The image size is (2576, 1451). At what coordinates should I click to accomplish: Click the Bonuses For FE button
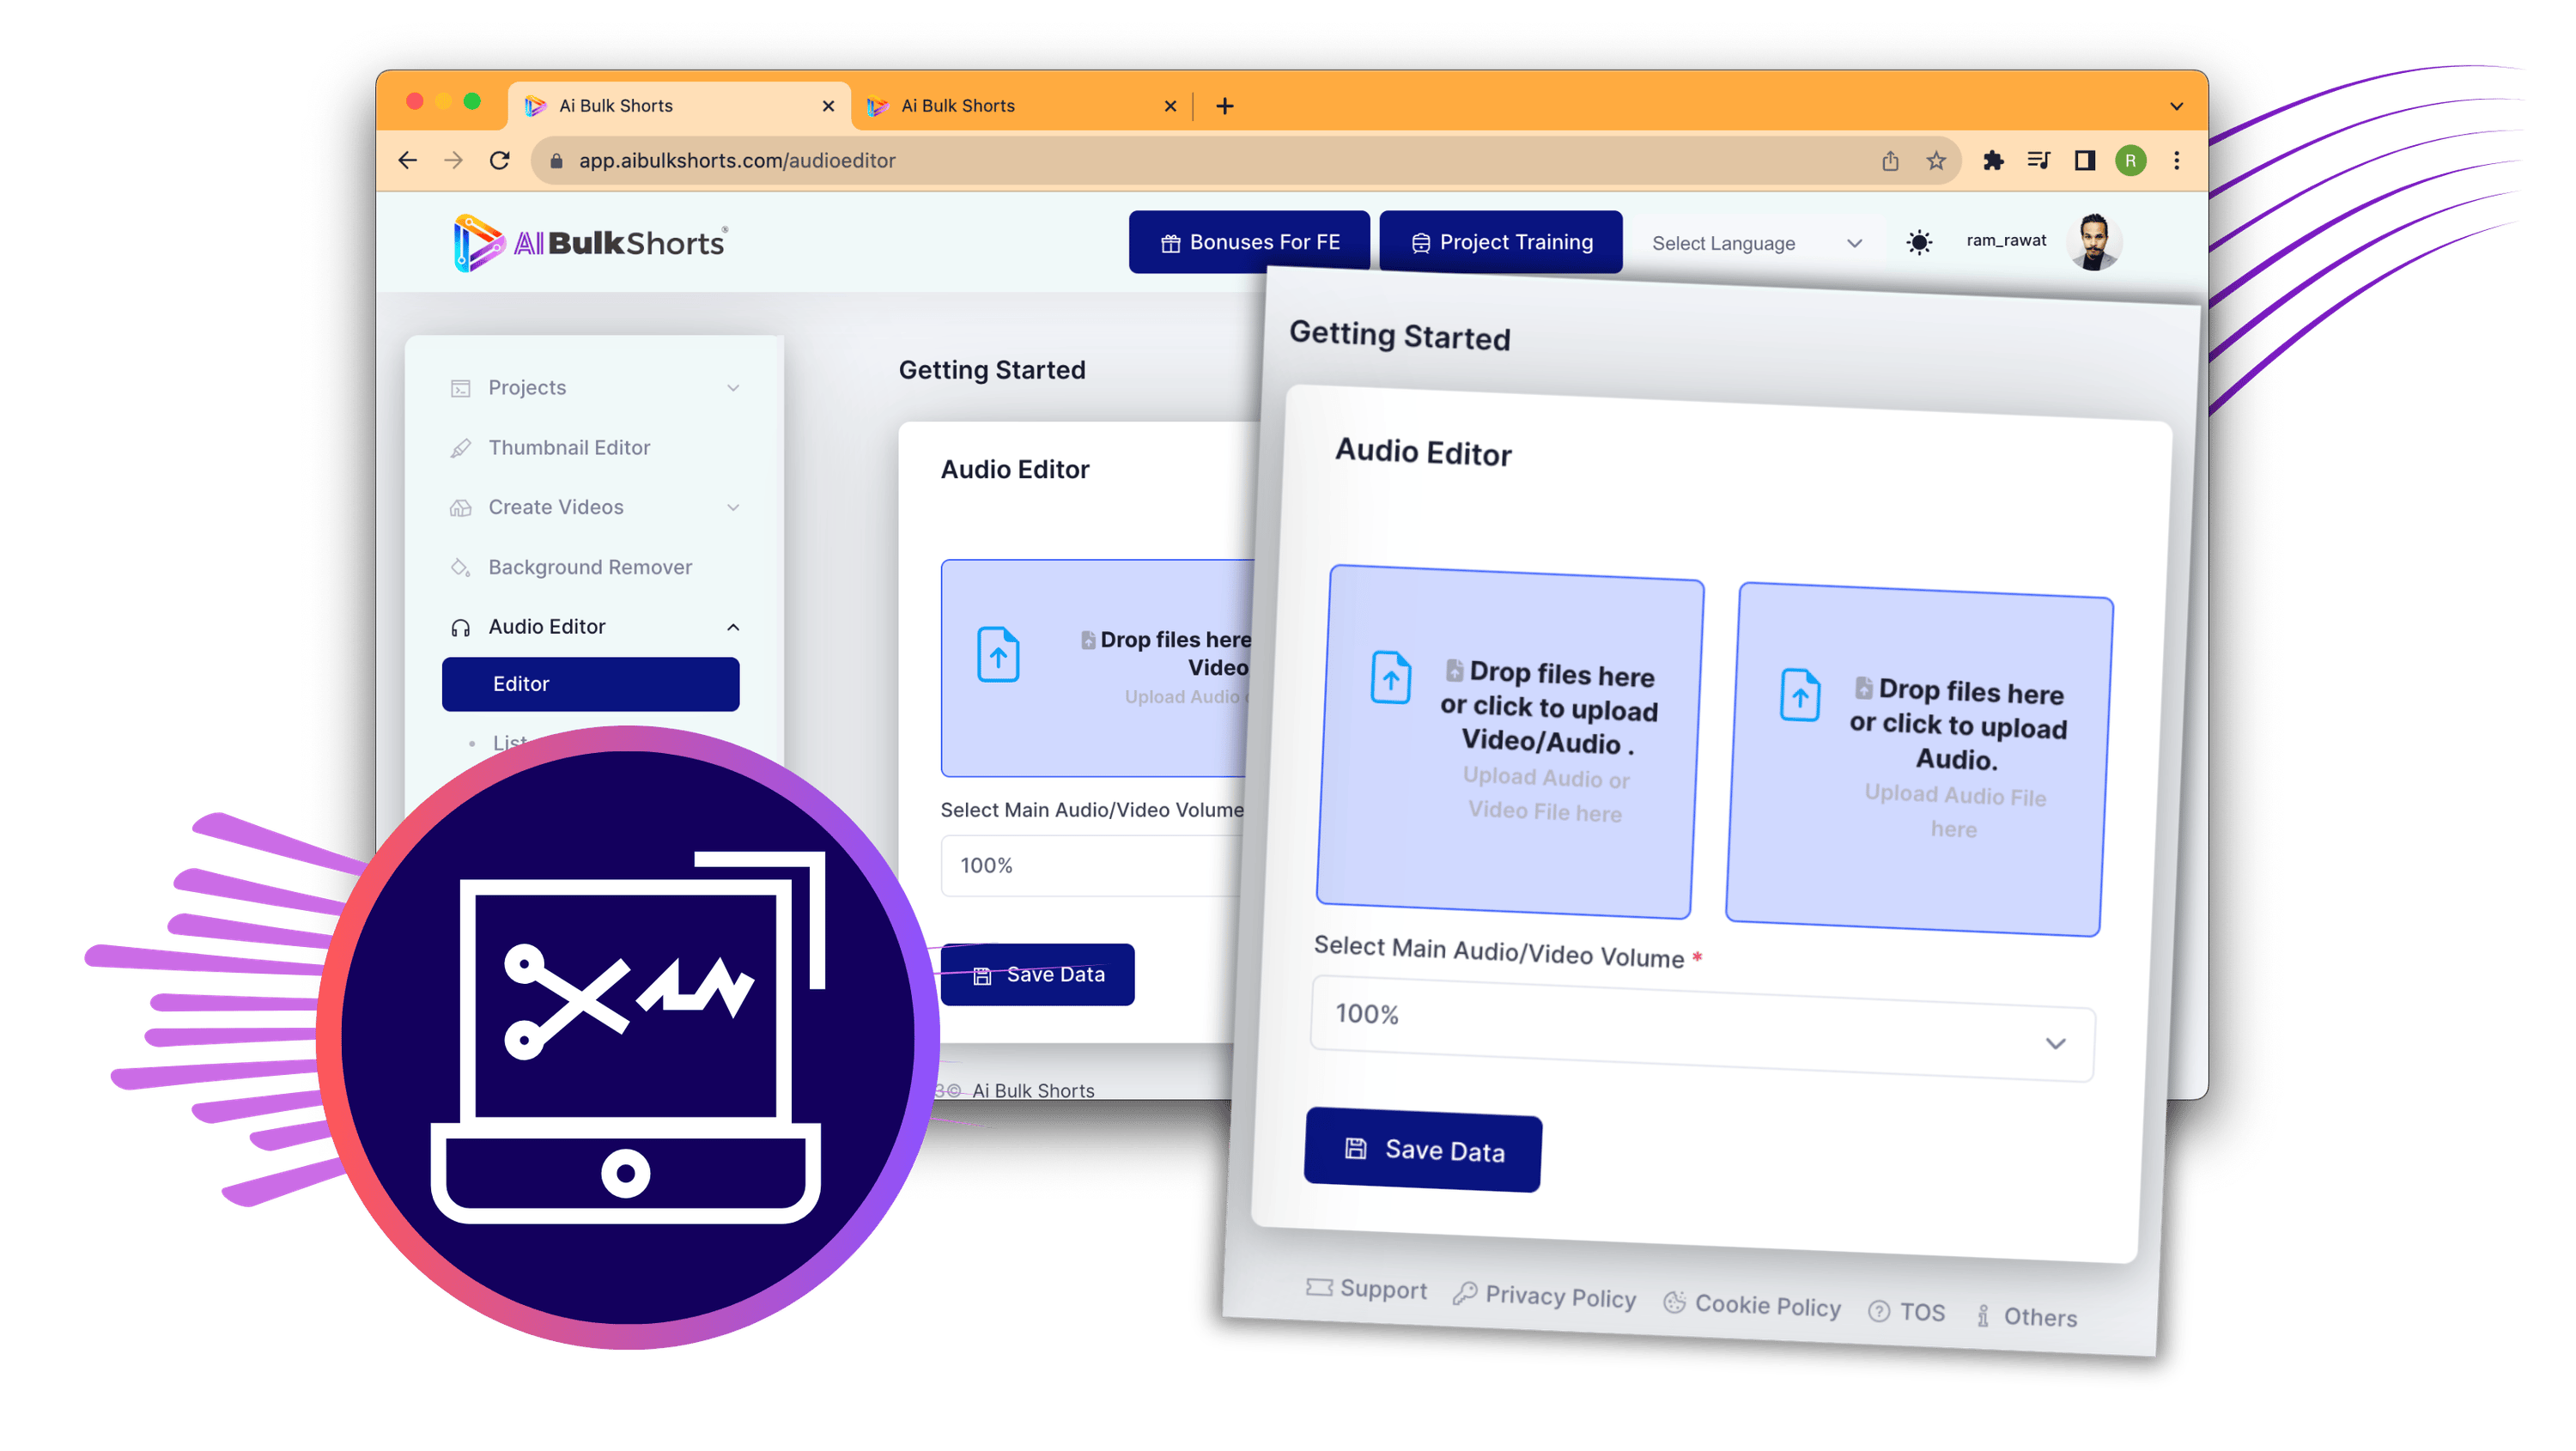(1249, 242)
